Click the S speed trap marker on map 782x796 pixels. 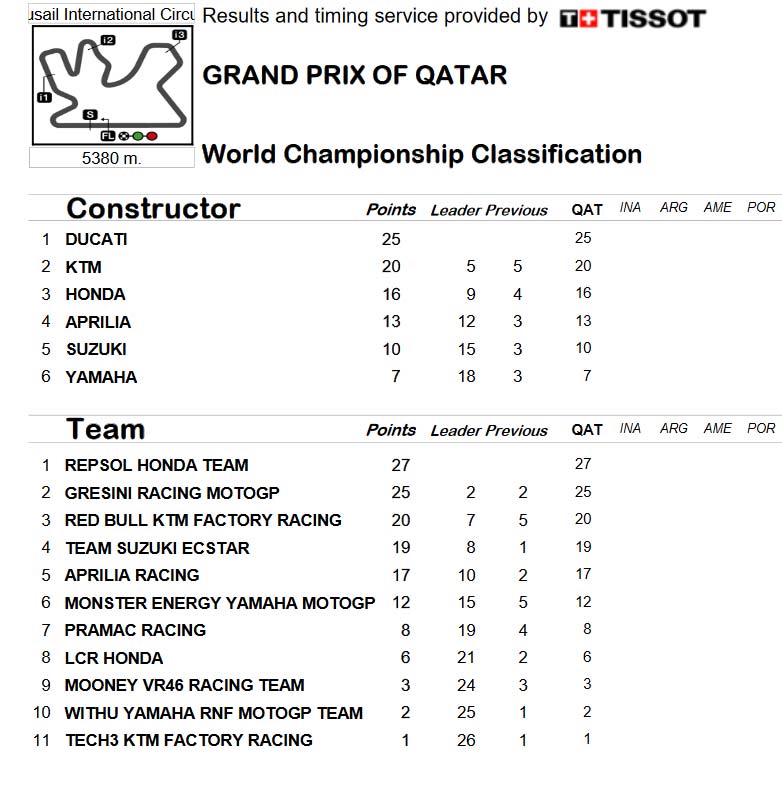coord(90,115)
